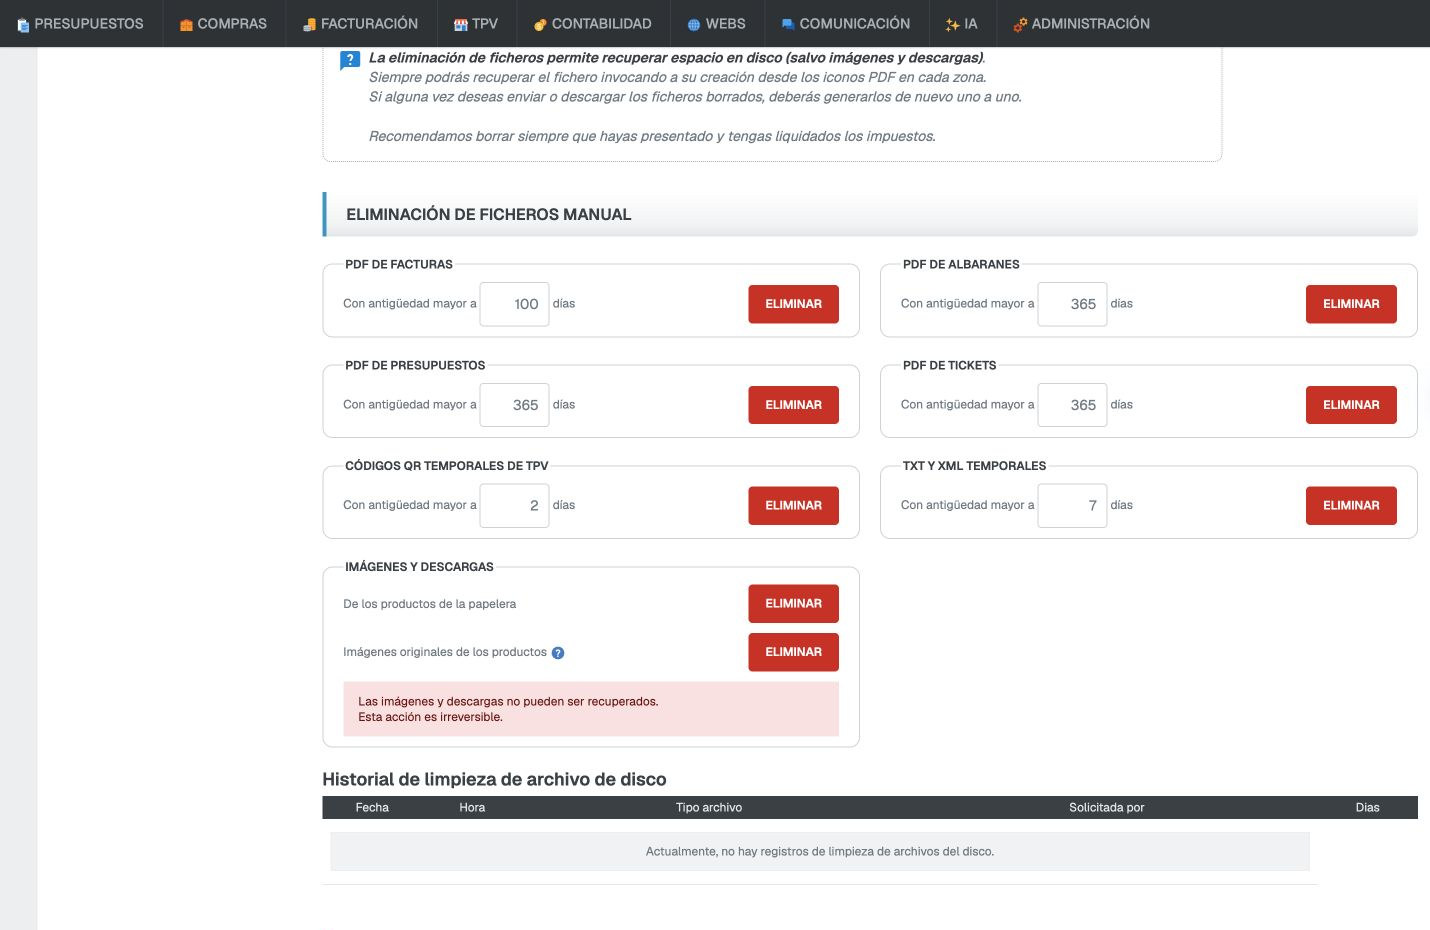The height and width of the screenshot is (930, 1430).
Task: Click the Fecha column header
Action: pyautogui.click(x=372, y=808)
